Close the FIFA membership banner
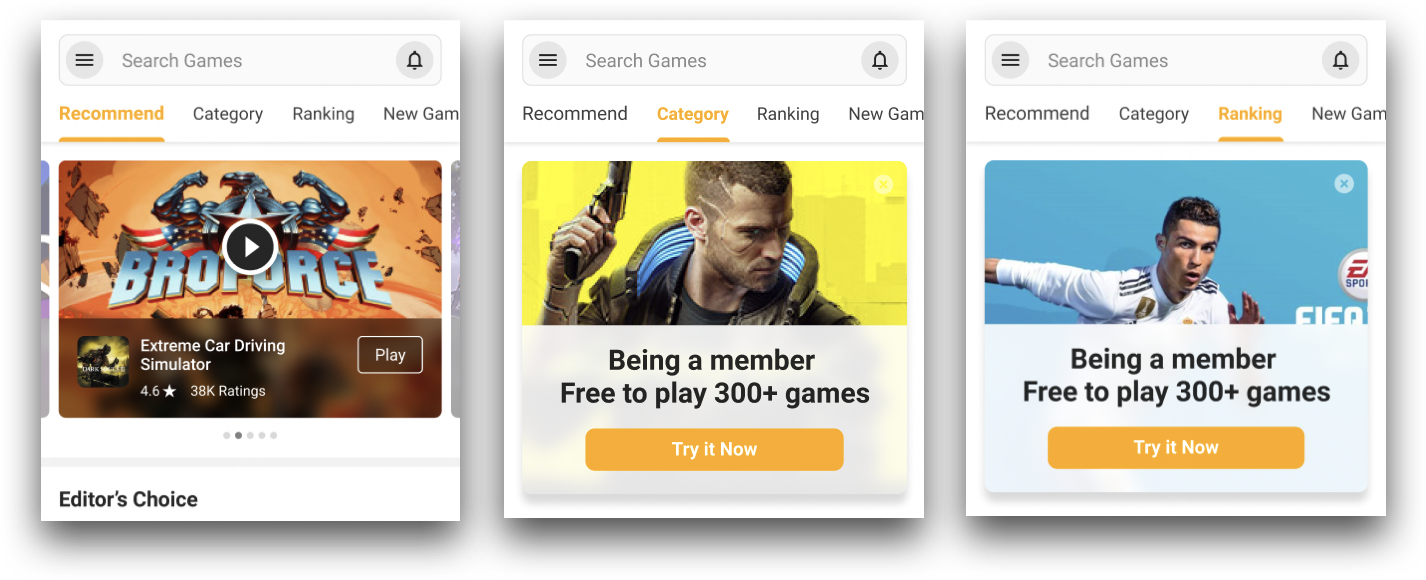Screen dimensions: 1426x580 [x=1344, y=183]
